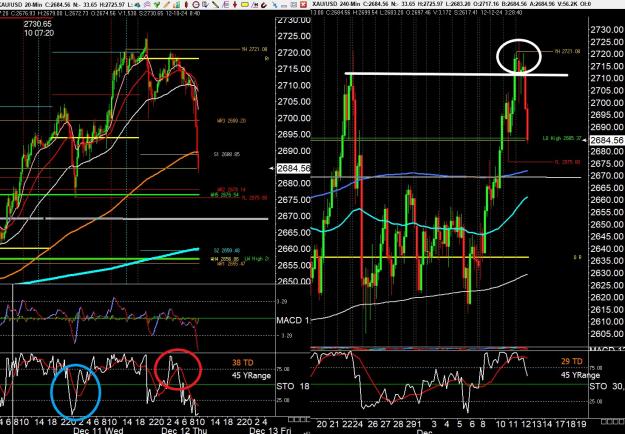This screenshot has height=434, width=625.
Task: Select the pencil drawing tool
Action: pyautogui.click(x=166, y=5)
